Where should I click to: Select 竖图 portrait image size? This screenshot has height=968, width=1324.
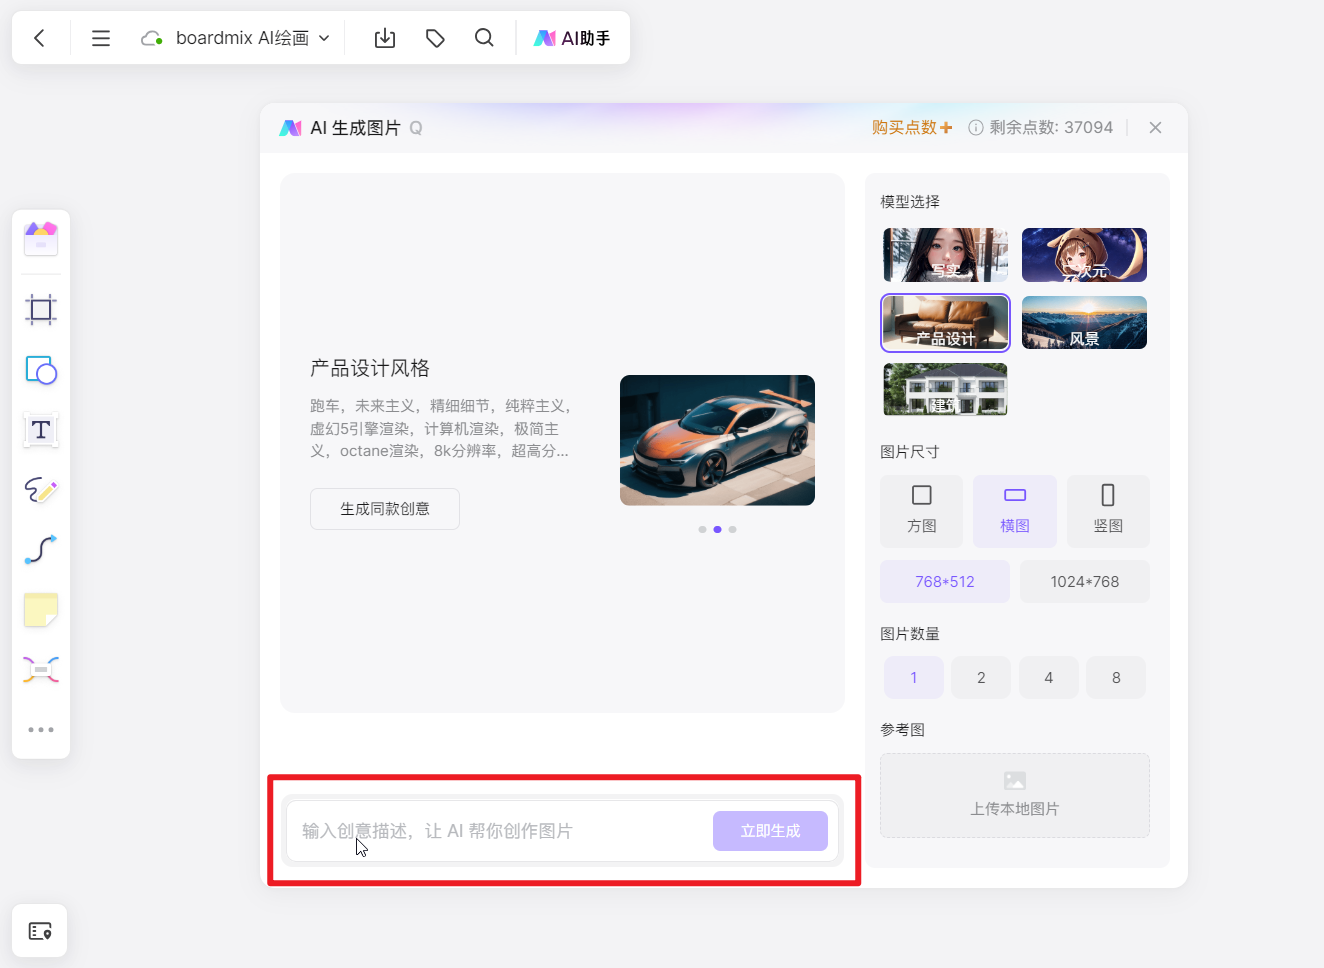tap(1108, 511)
